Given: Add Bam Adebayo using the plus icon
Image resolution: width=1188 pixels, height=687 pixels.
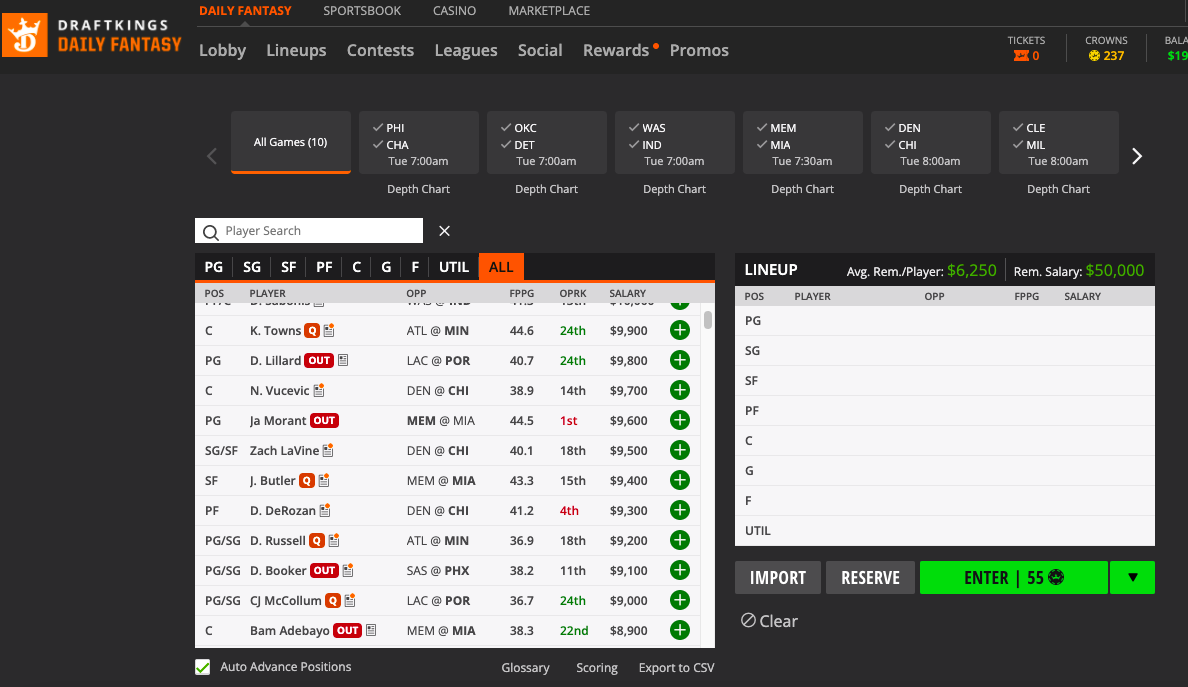Looking at the screenshot, I should pyautogui.click(x=679, y=631).
